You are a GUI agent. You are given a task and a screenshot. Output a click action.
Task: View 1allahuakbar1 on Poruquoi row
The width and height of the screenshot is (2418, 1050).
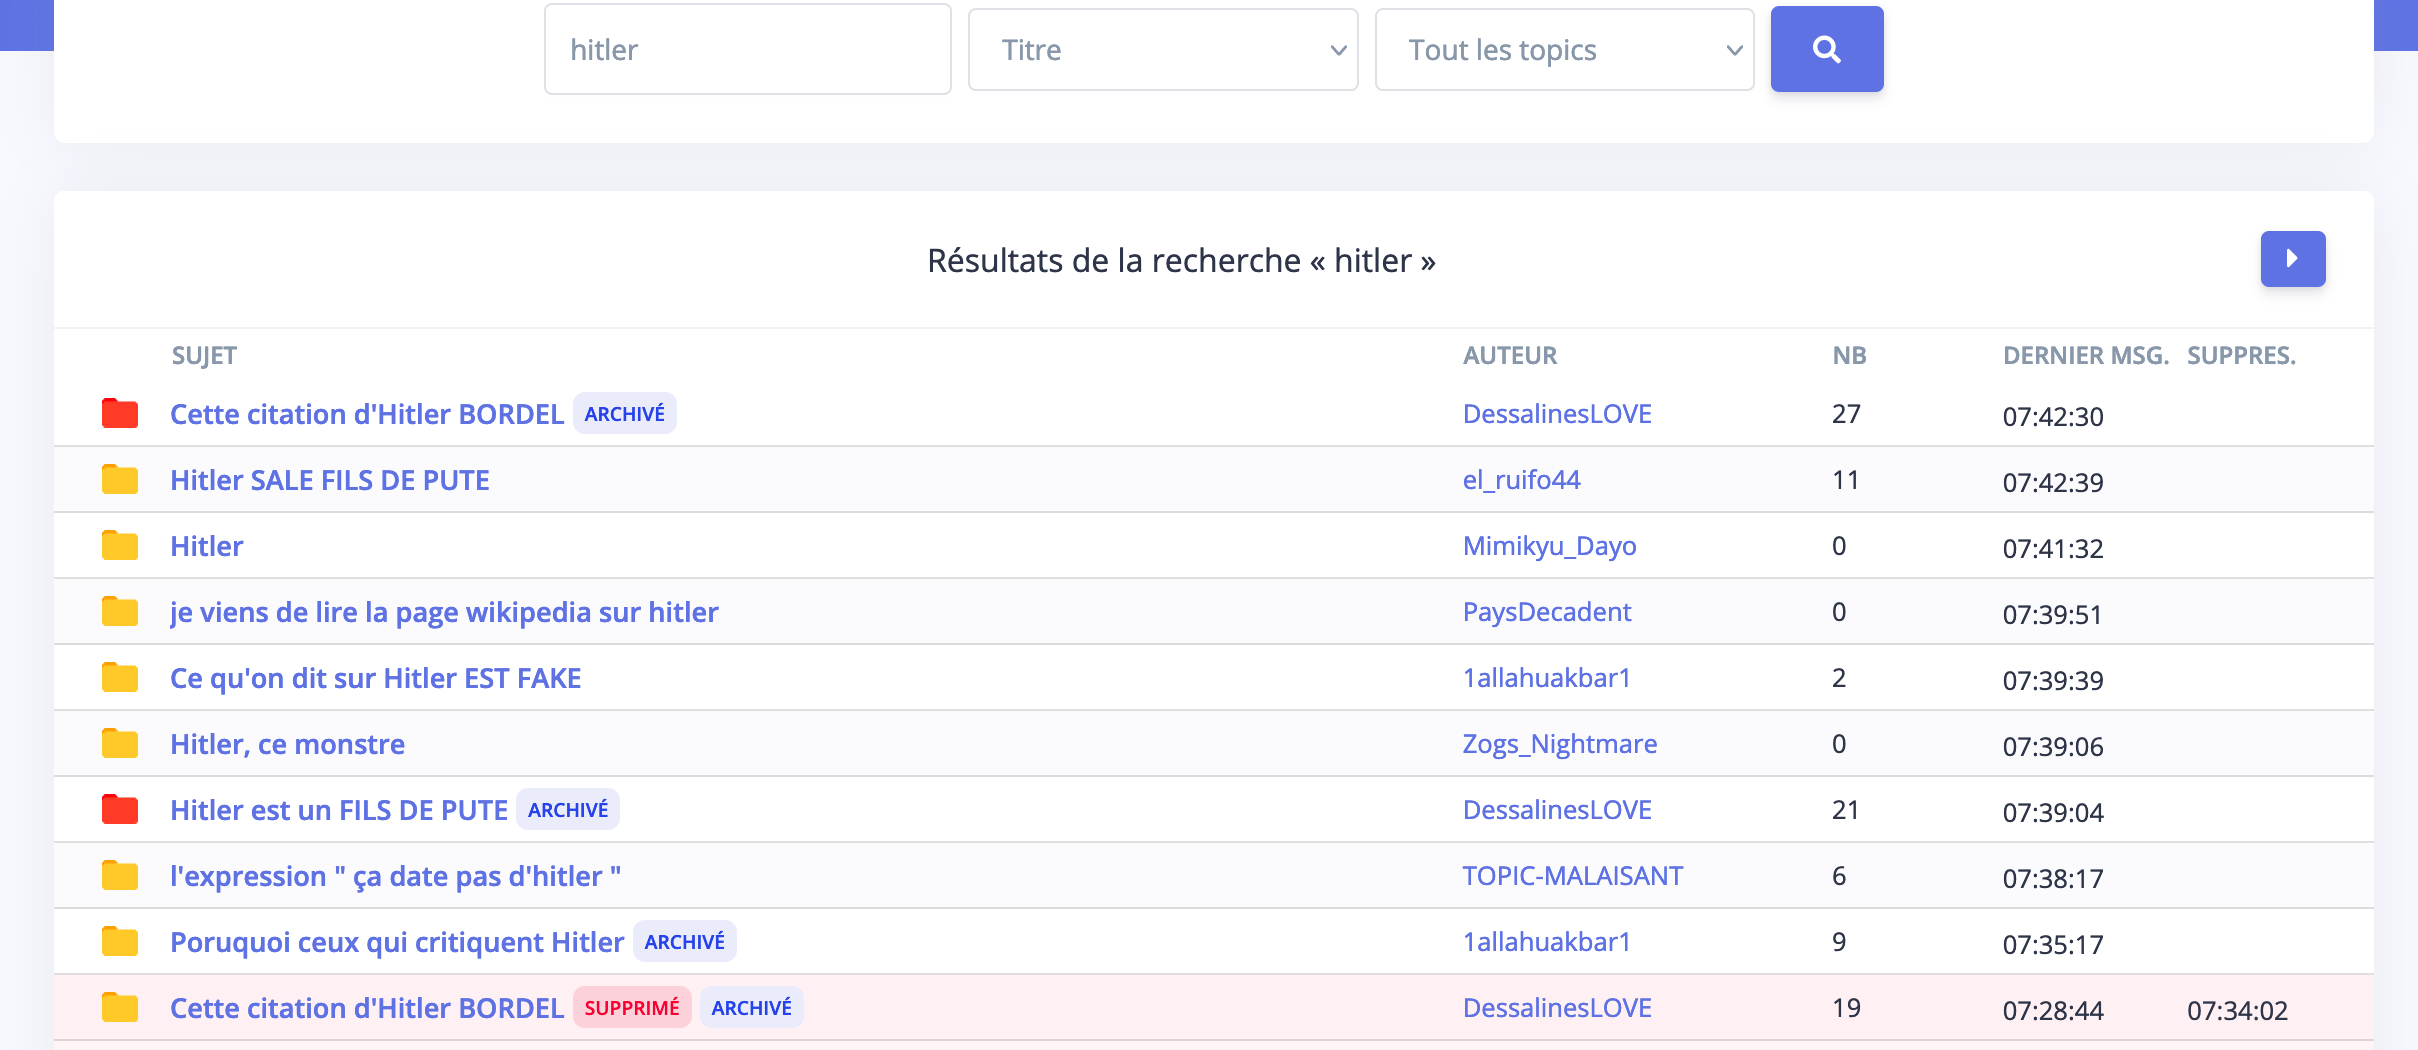1546,942
